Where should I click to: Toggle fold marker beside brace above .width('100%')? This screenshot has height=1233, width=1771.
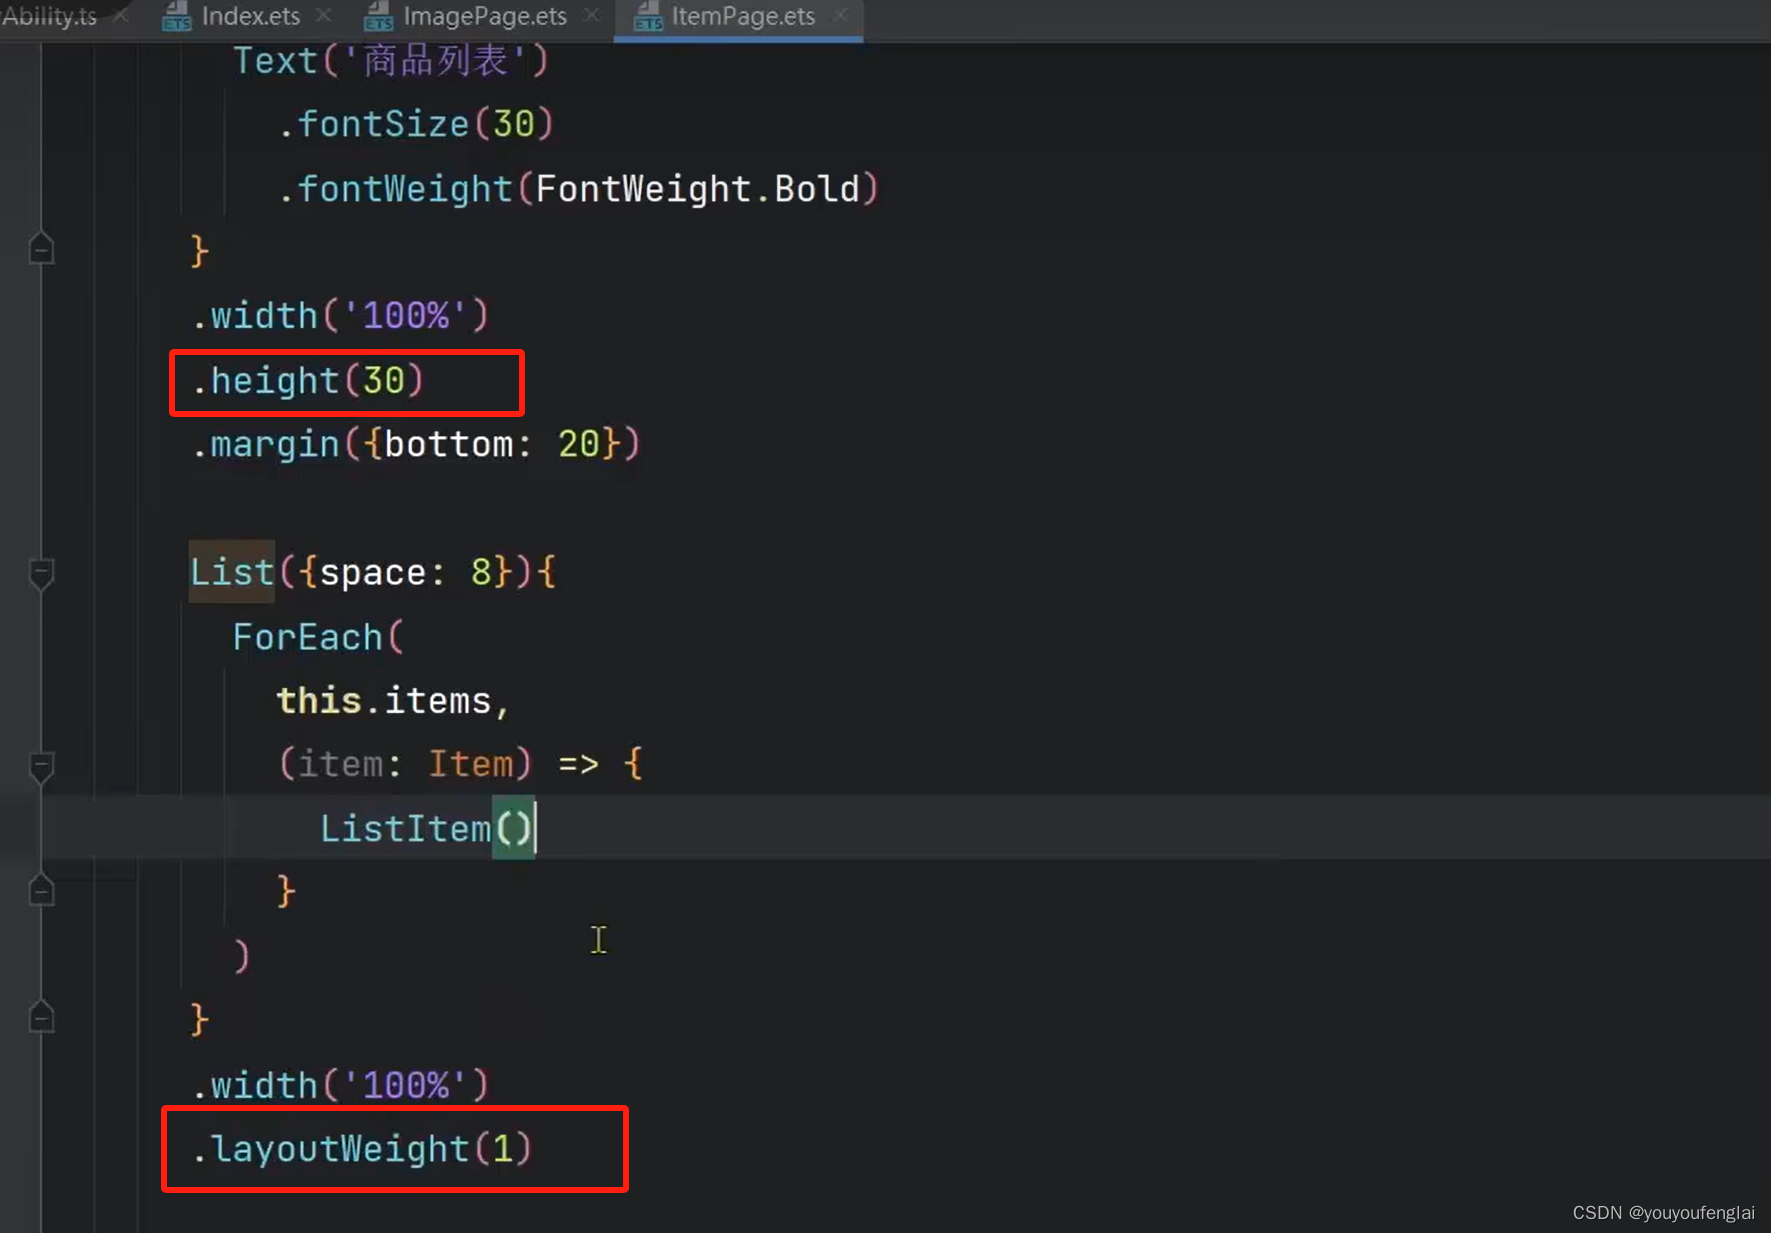[x=41, y=248]
